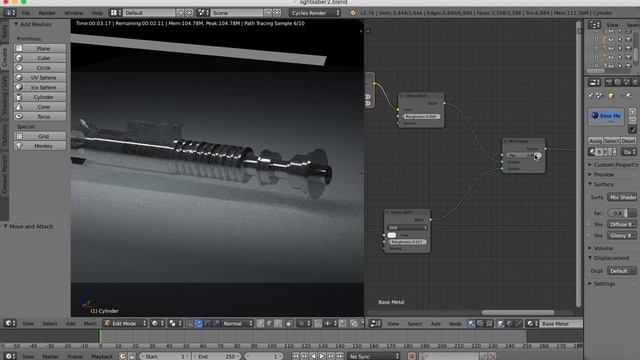
Task: Add a Cube mesh primitive
Action: (40, 58)
